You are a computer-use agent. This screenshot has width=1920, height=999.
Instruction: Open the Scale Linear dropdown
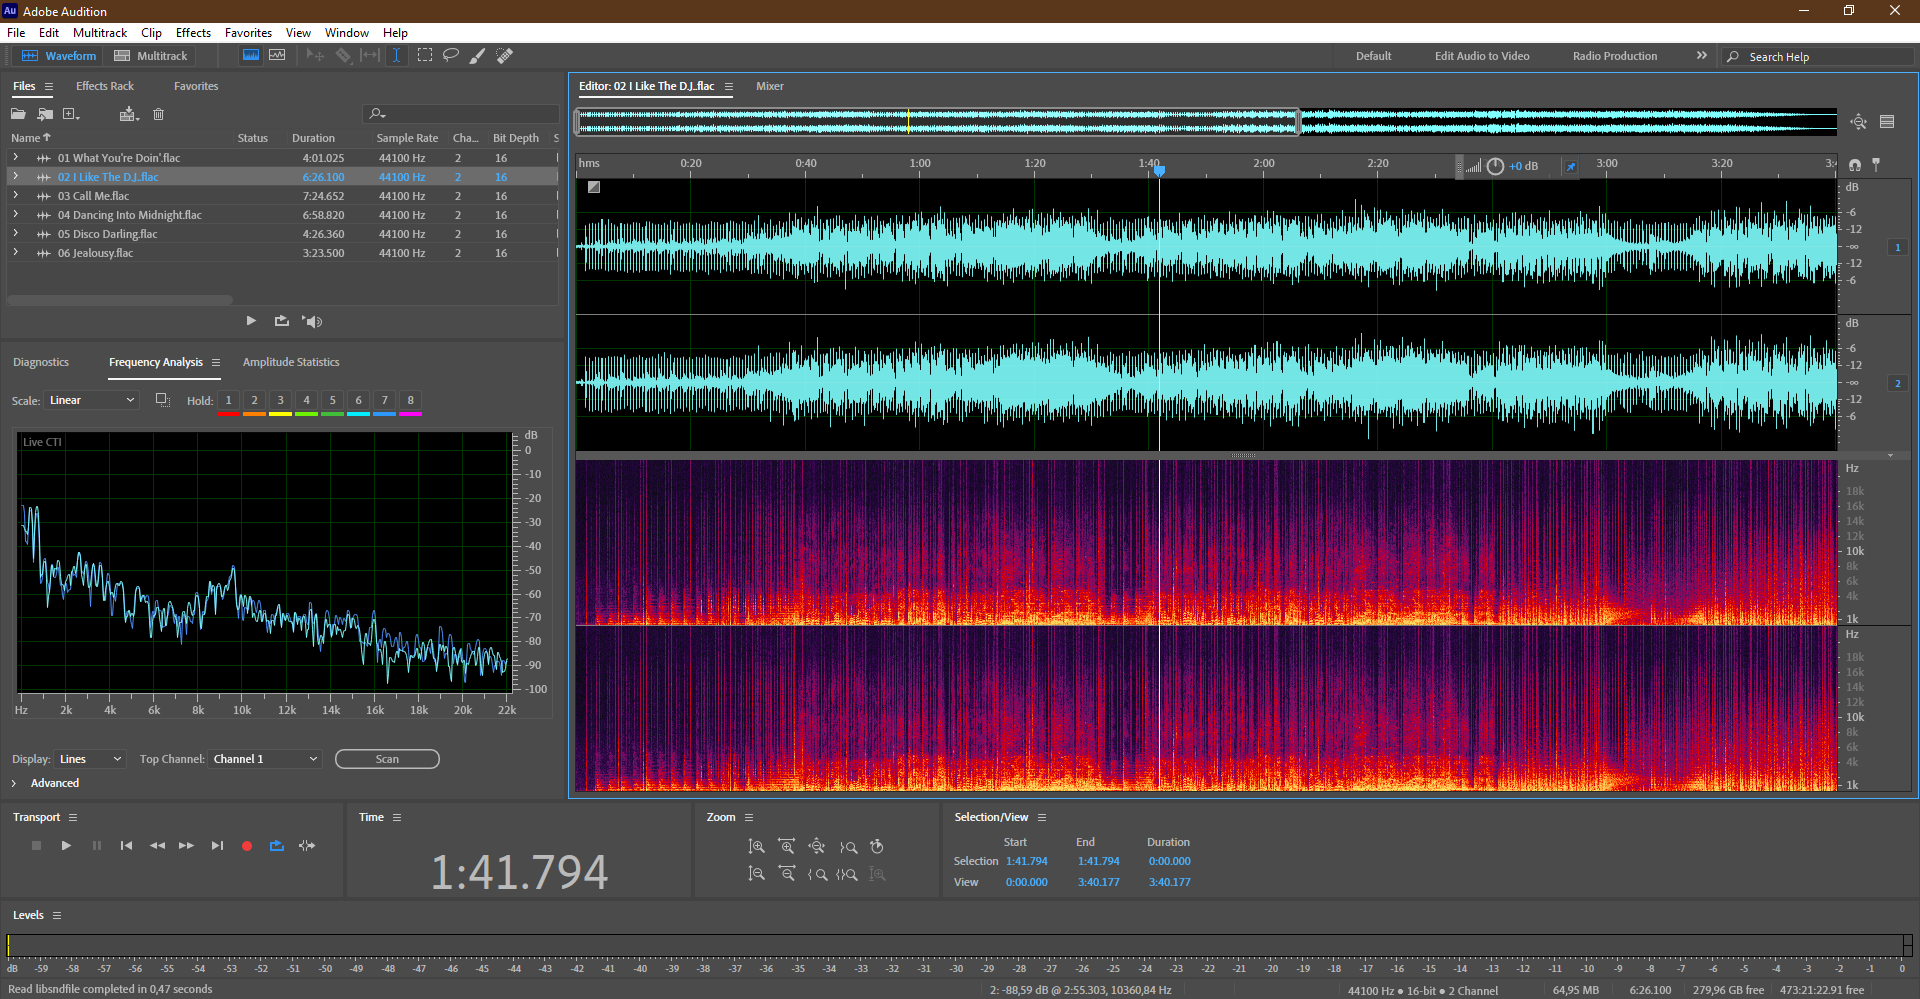(x=92, y=400)
